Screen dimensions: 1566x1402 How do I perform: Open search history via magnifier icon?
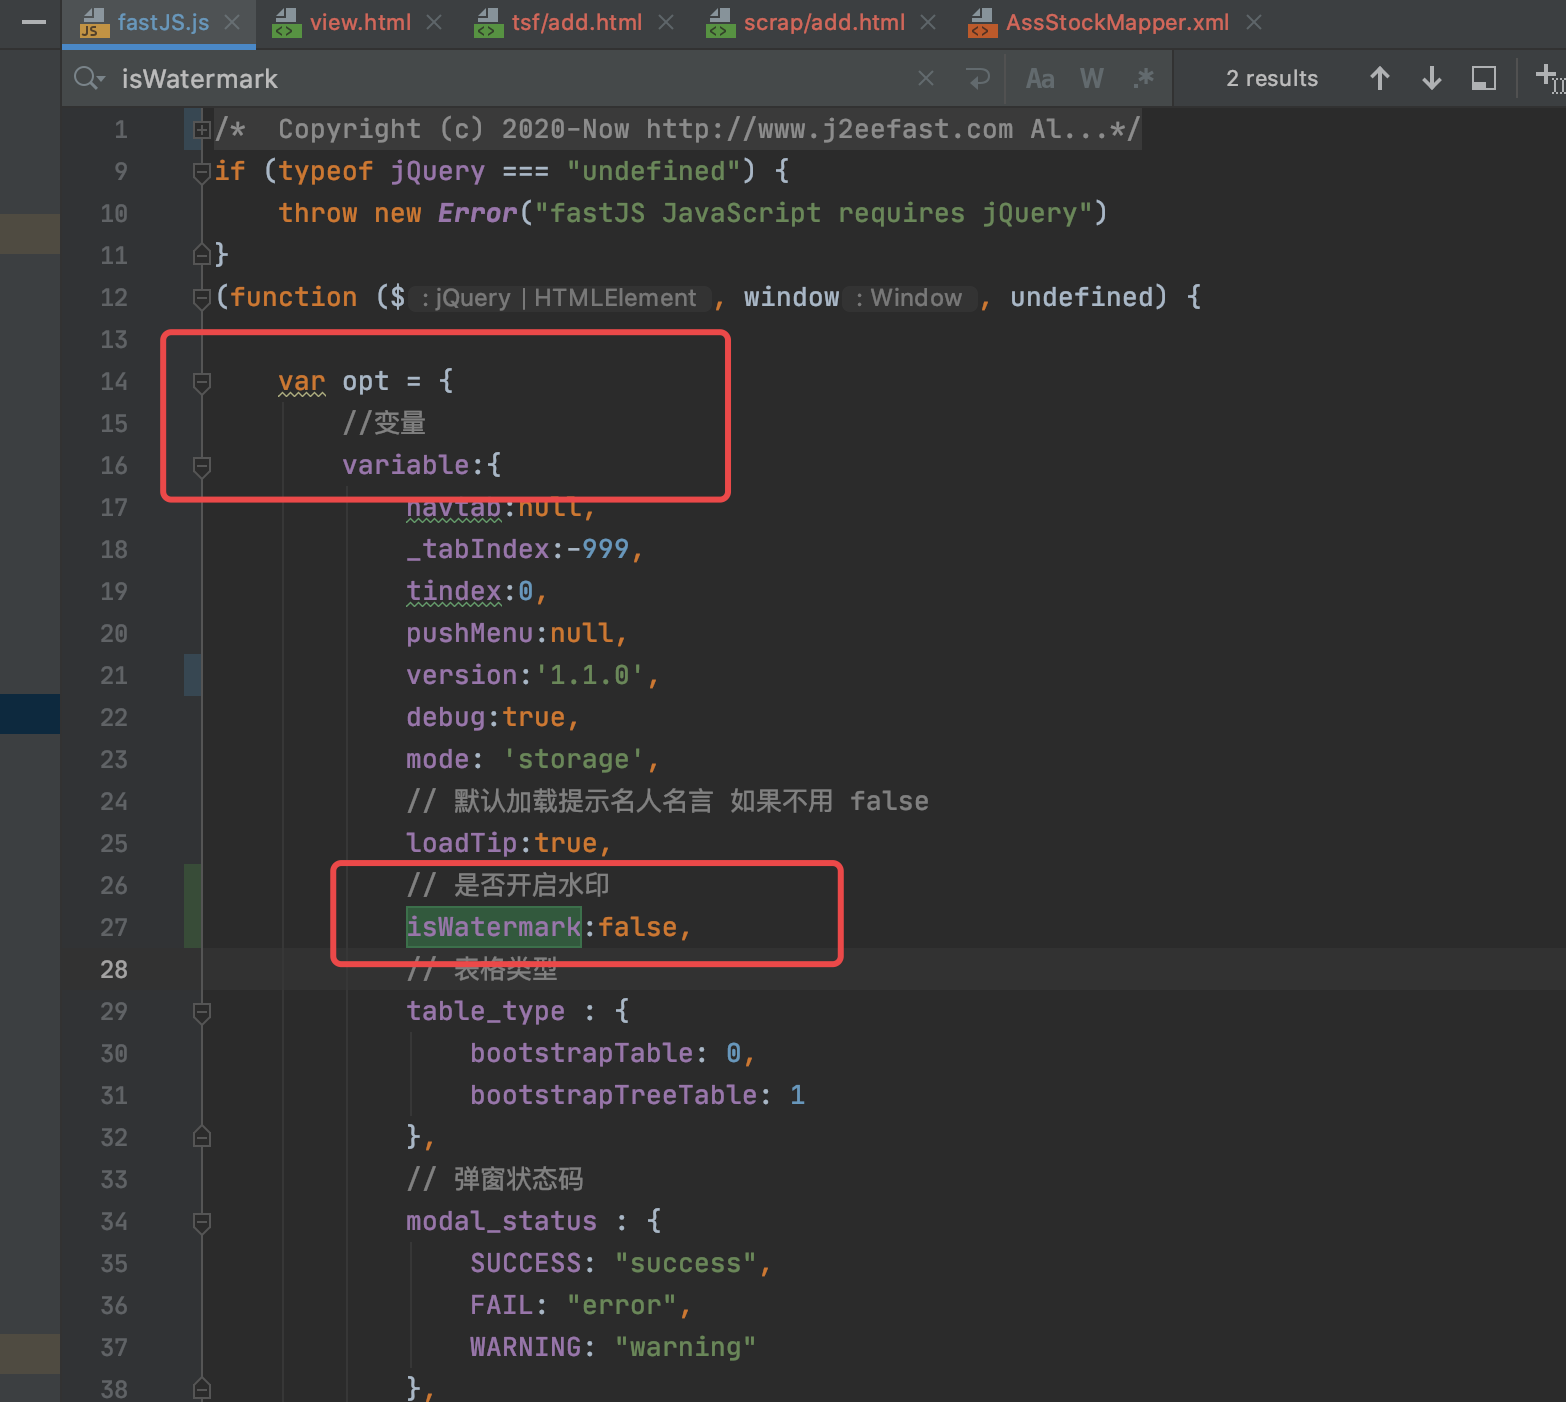pyautogui.click(x=89, y=78)
